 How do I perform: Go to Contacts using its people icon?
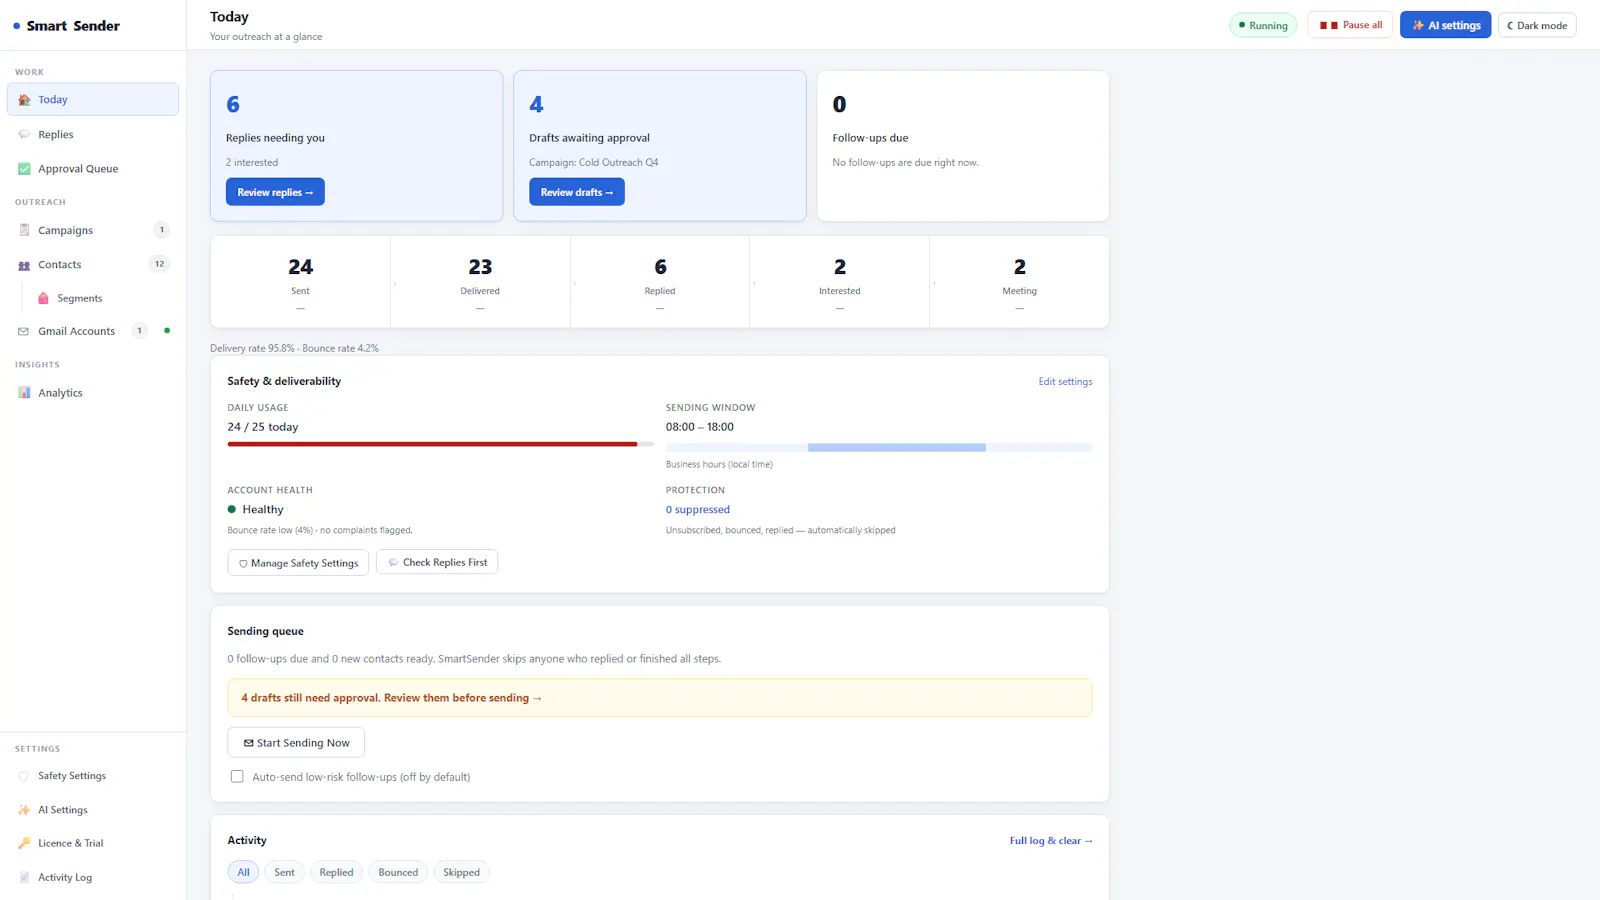tap(24, 265)
